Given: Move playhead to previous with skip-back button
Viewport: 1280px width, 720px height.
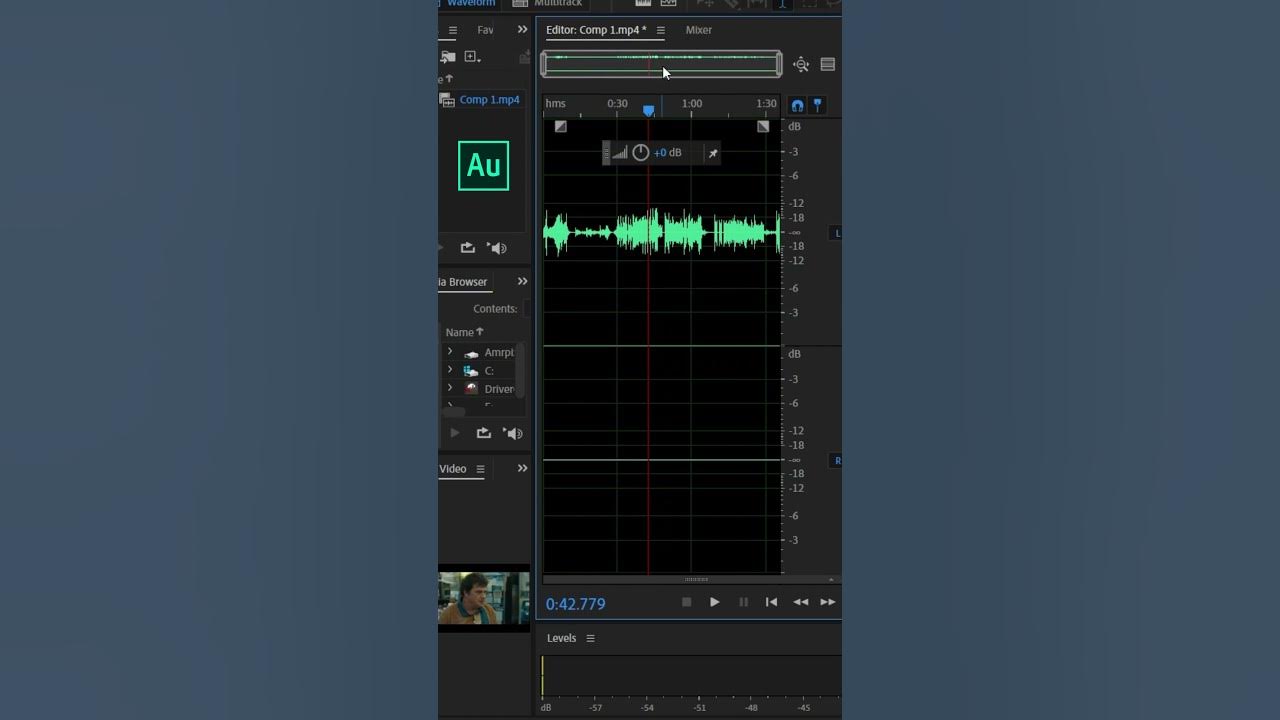Looking at the screenshot, I should [x=771, y=602].
